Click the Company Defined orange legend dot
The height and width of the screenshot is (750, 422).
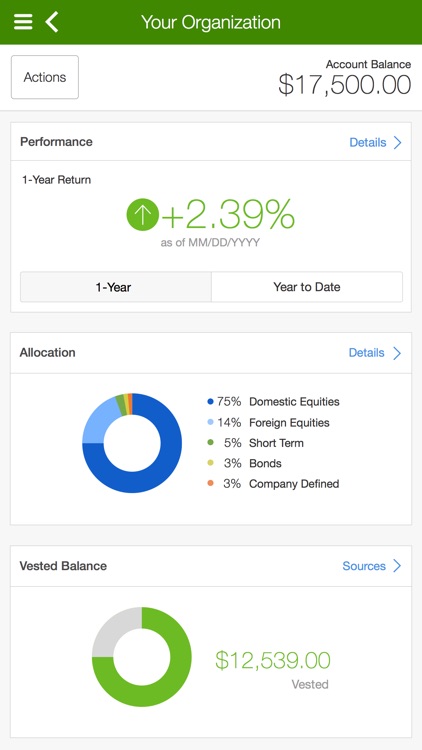(x=211, y=484)
